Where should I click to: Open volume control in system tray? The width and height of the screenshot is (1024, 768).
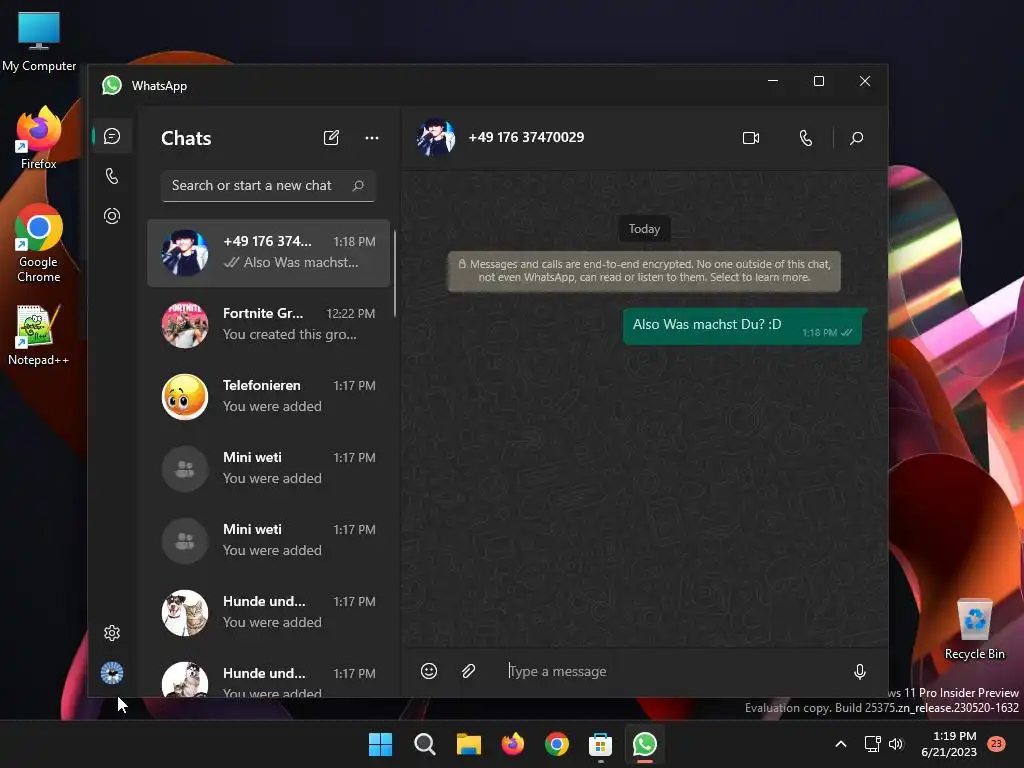tap(896, 744)
